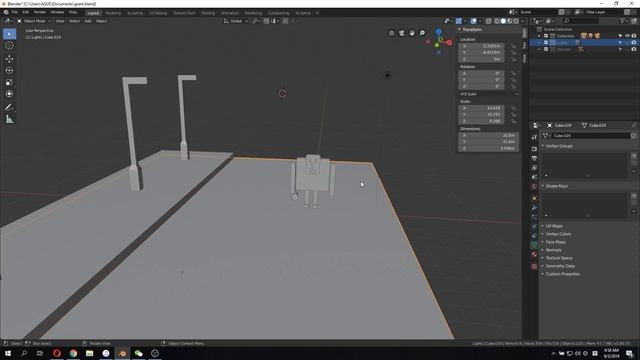The image size is (640, 360).
Task: Open the Physics properties tab
Action: [x=534, y=227]
